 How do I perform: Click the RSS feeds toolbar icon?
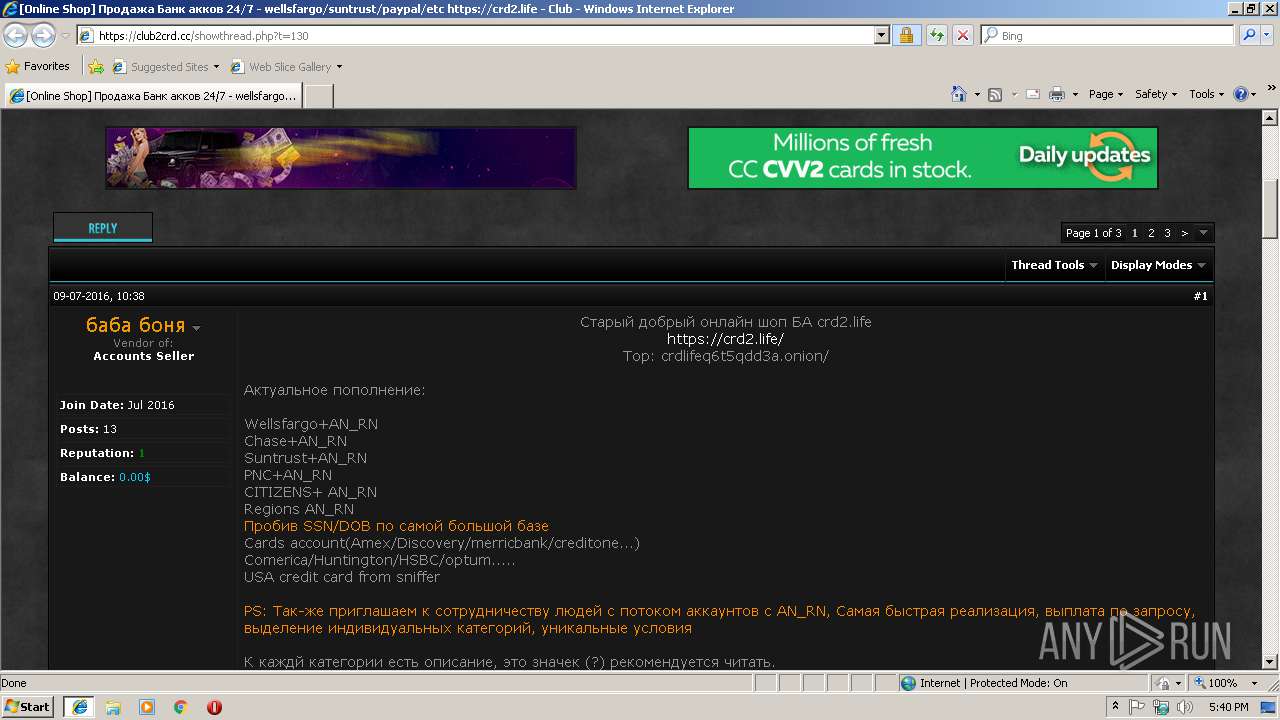click(995, 94)
